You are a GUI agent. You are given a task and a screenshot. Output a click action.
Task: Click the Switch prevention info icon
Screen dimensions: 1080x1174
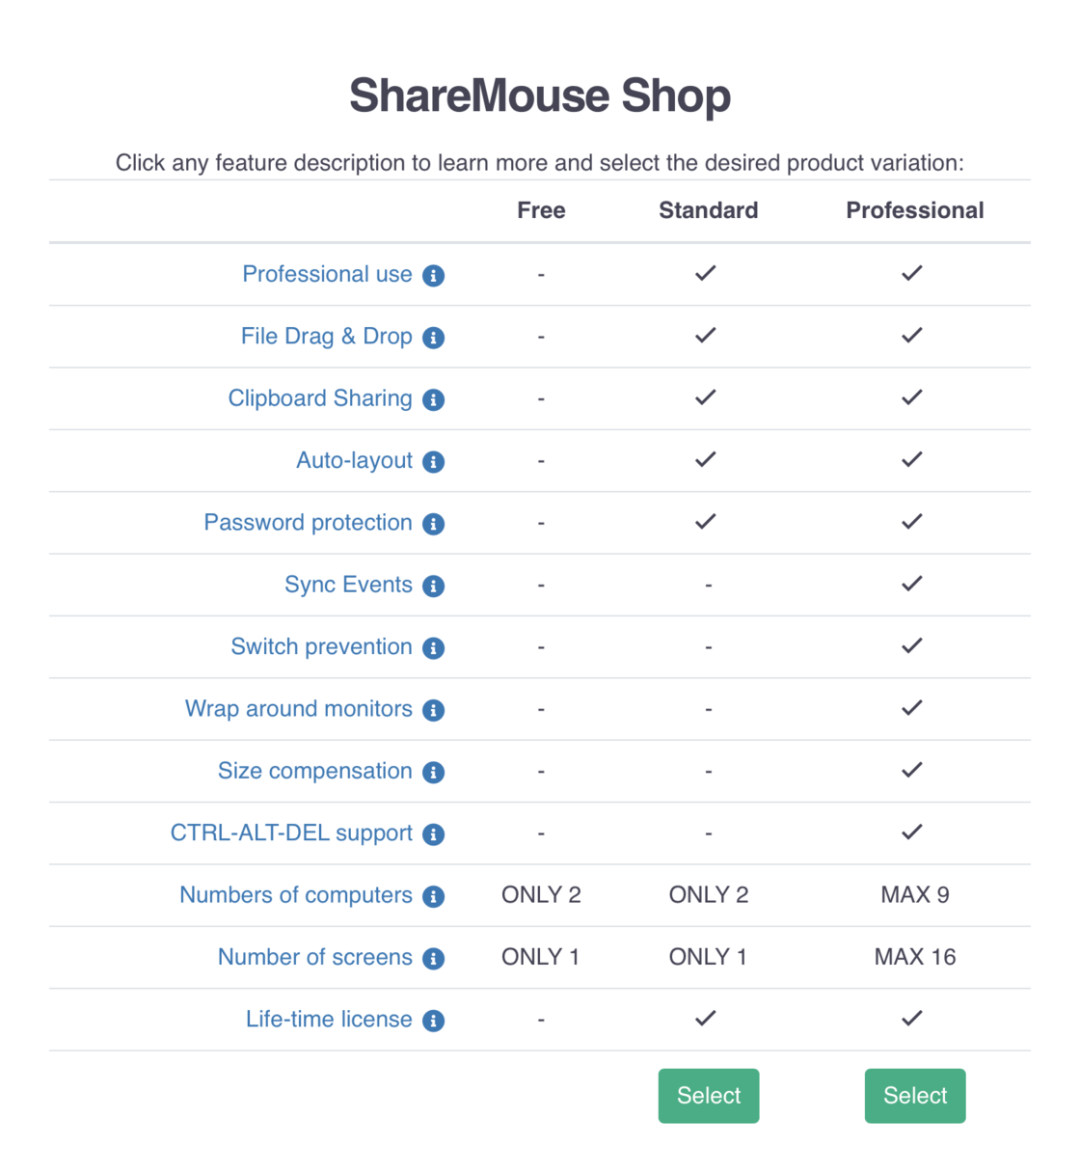(x=433, y=648)
